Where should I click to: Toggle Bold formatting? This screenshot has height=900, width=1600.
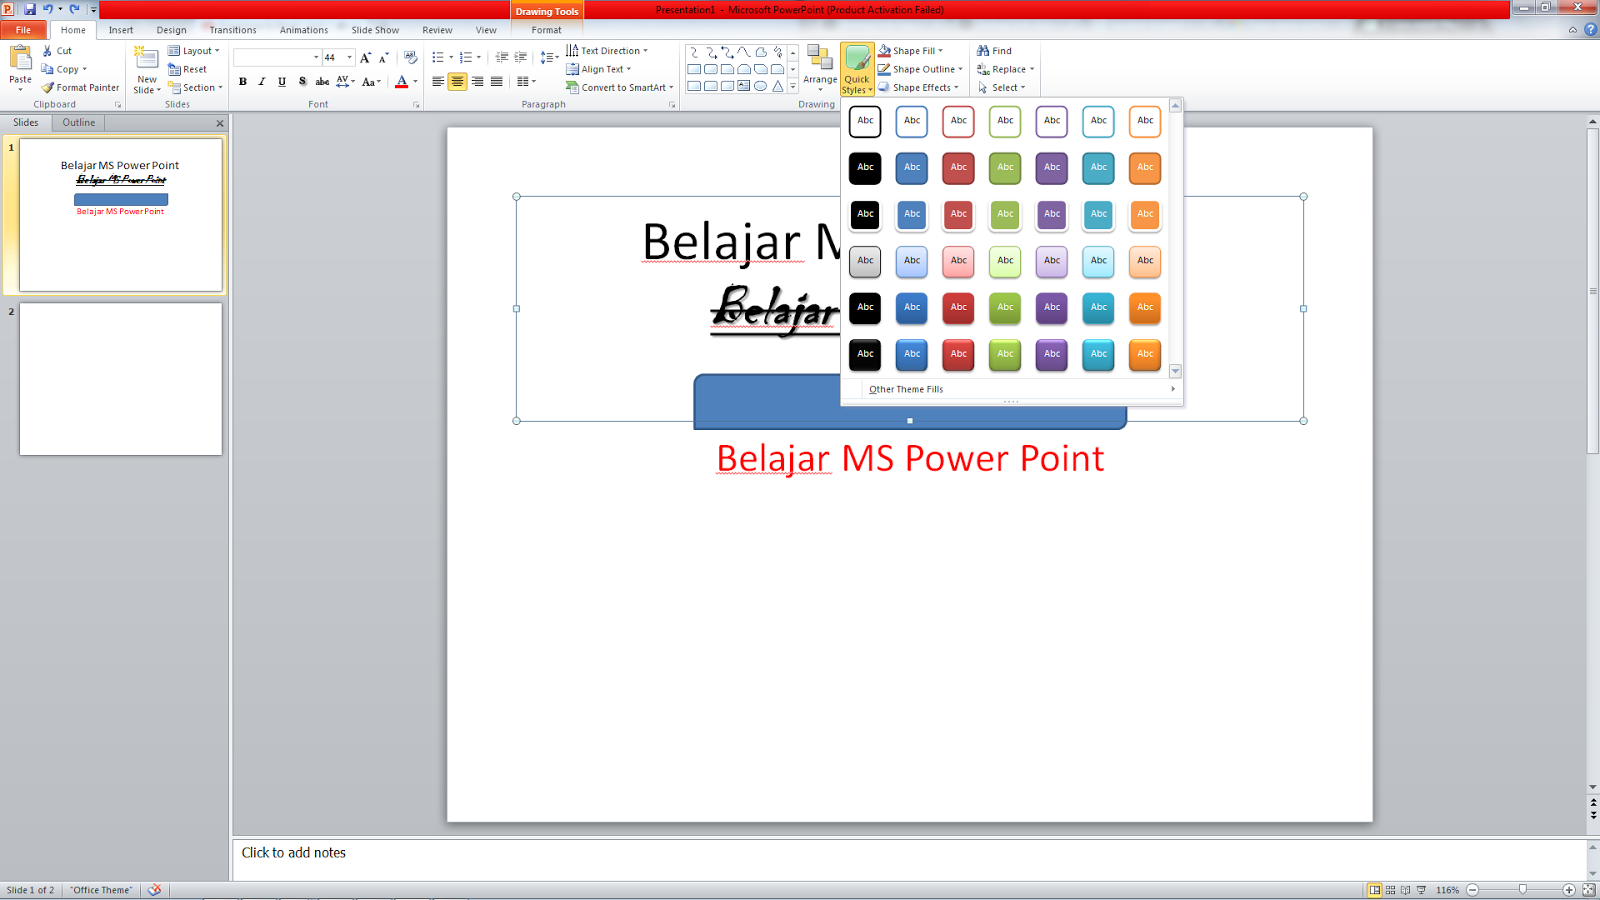(242, 82)
